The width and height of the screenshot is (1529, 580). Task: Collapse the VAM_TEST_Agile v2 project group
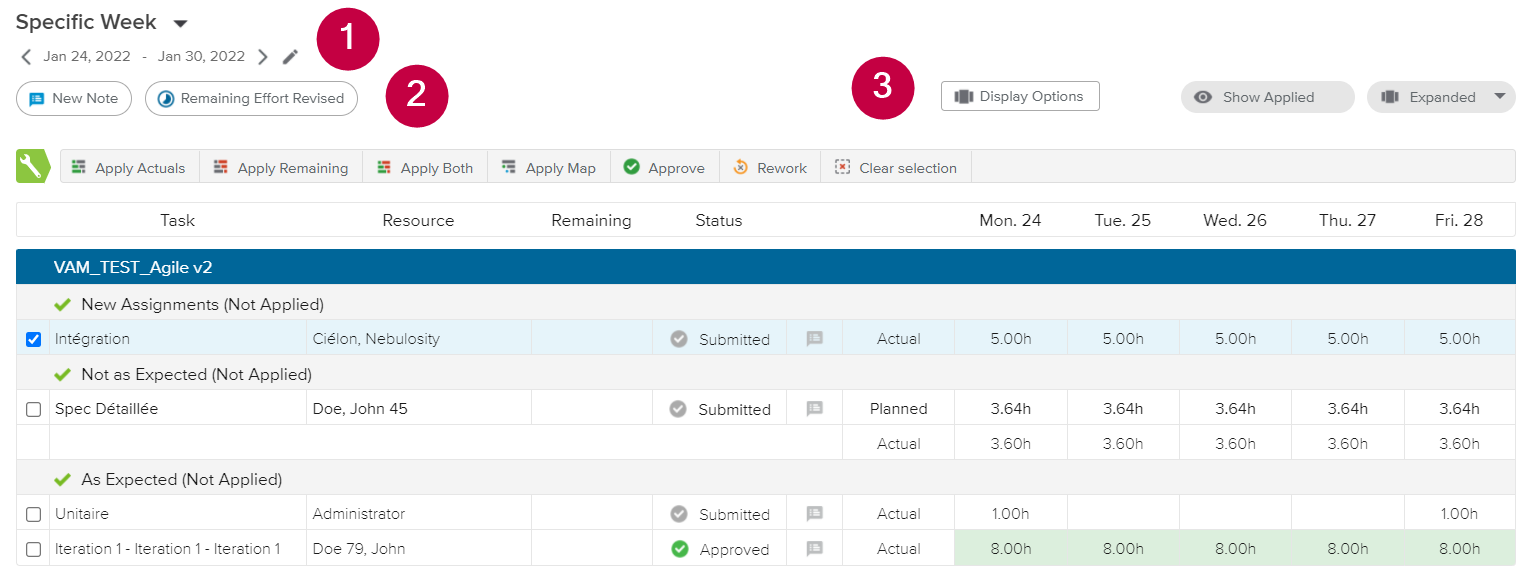133,268
